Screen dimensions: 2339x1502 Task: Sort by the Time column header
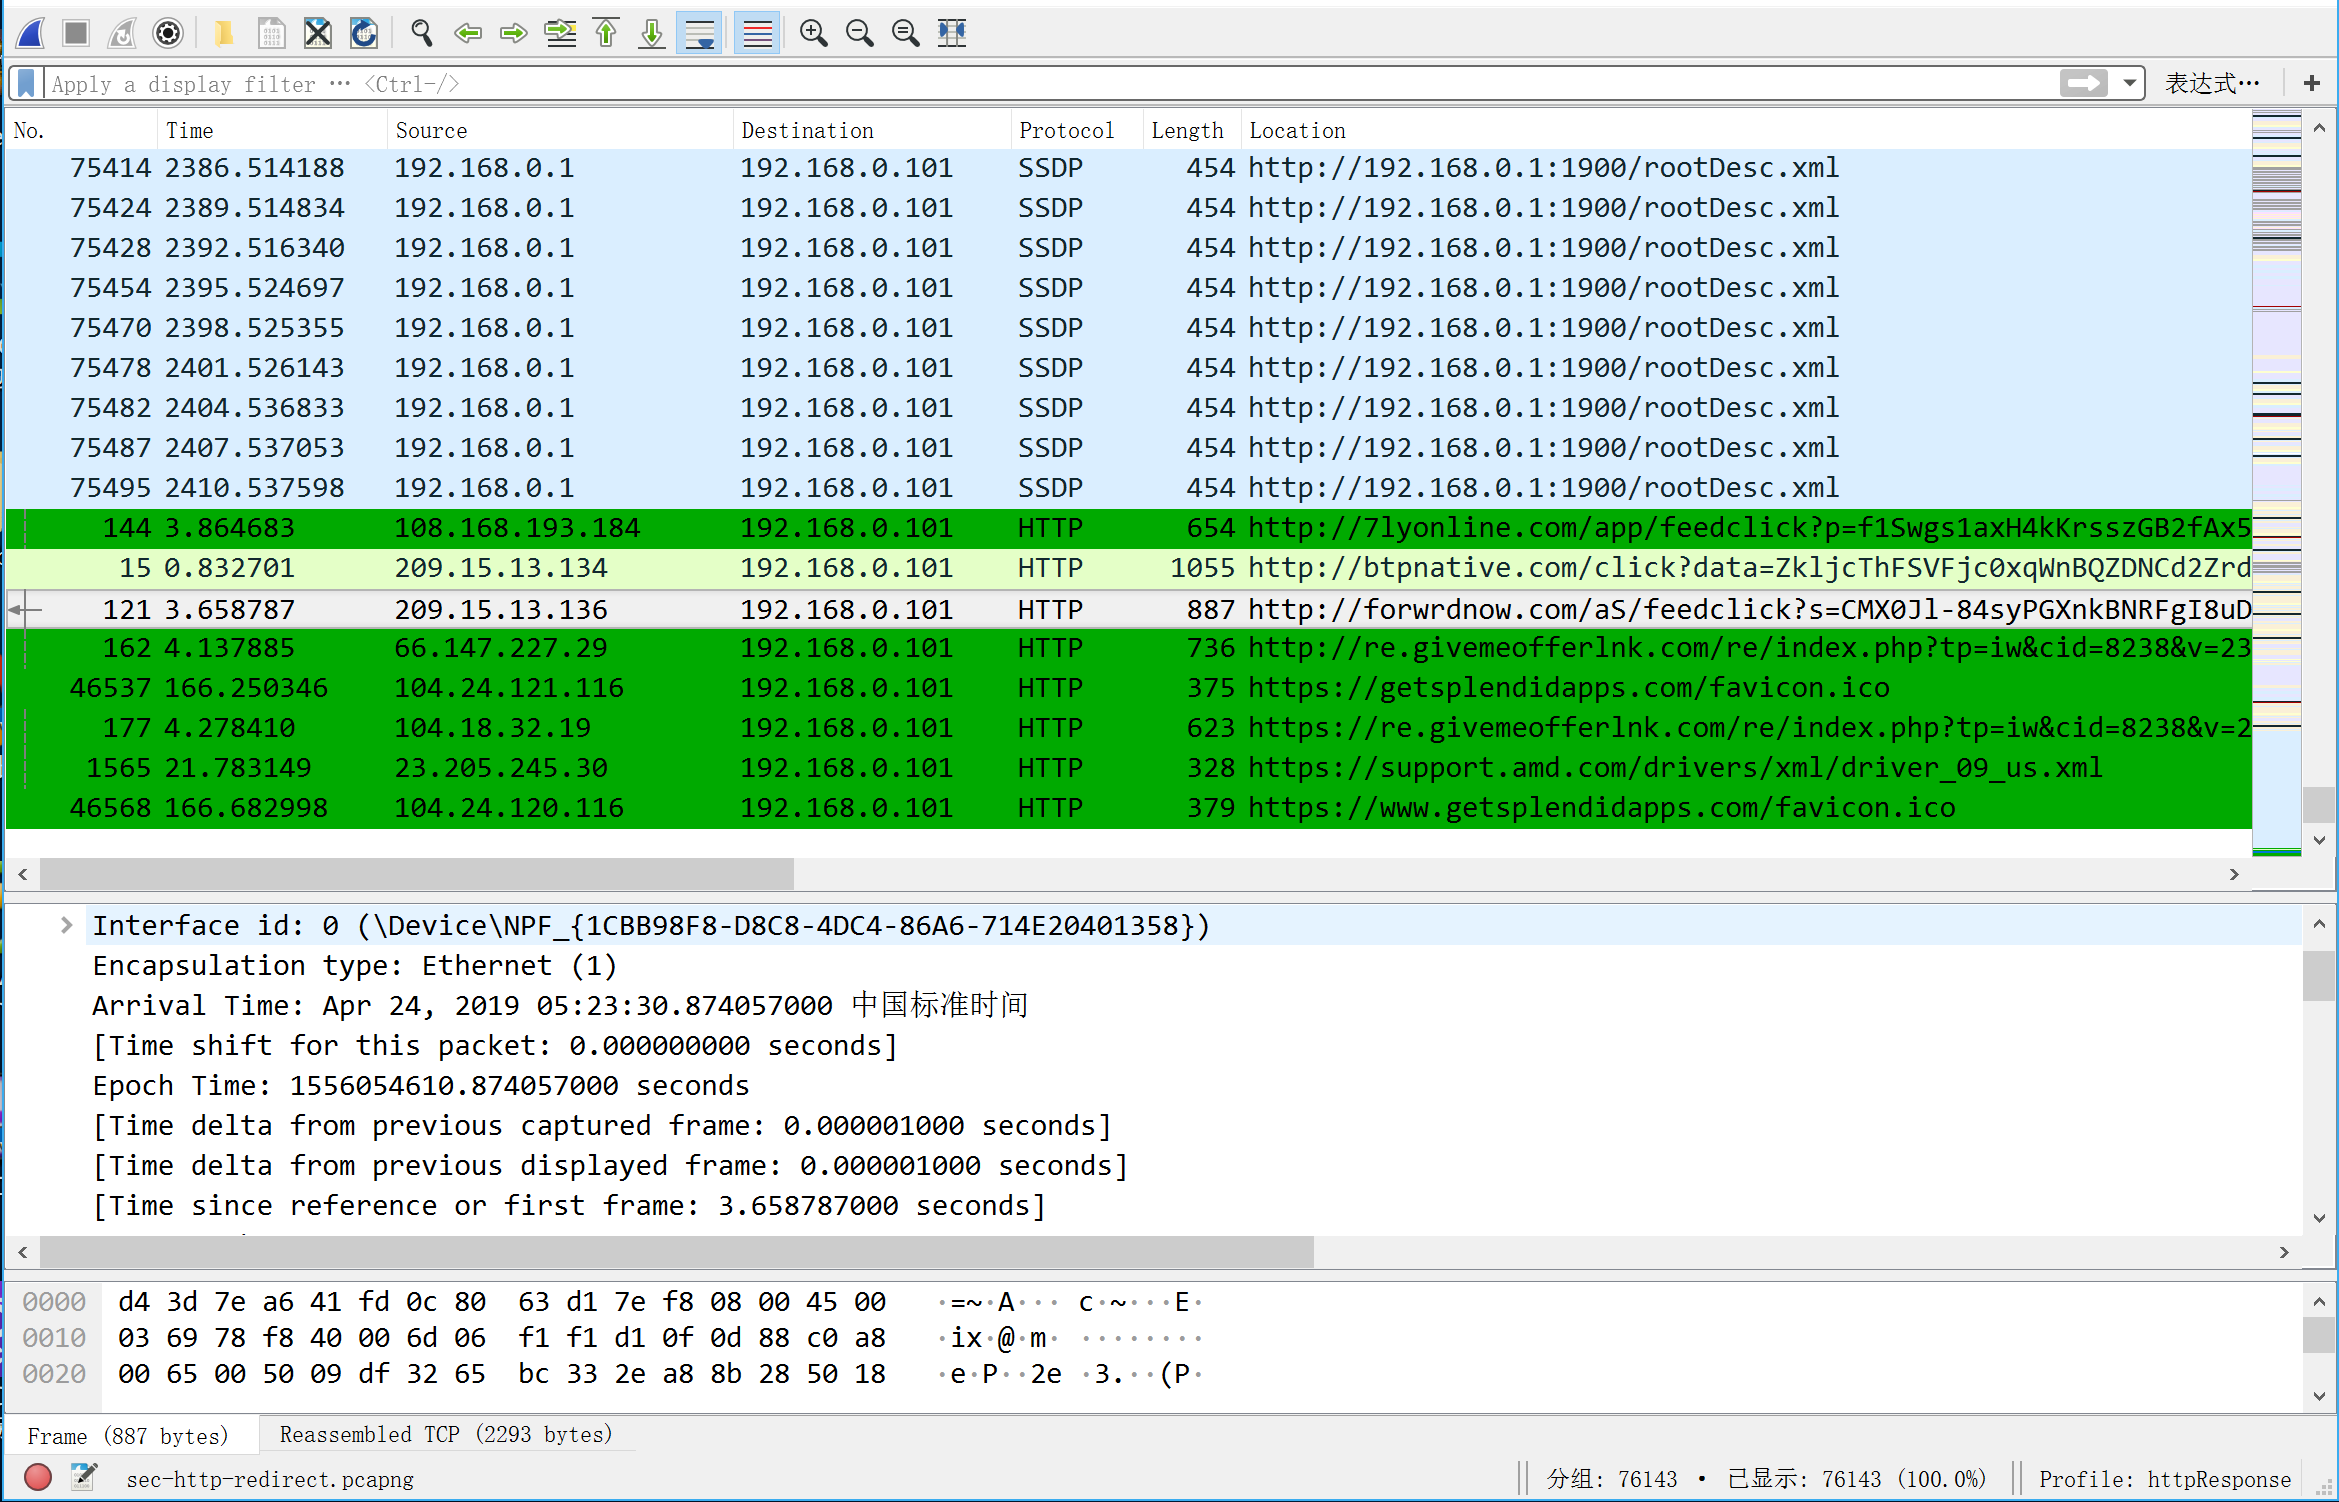click(272, 130)
